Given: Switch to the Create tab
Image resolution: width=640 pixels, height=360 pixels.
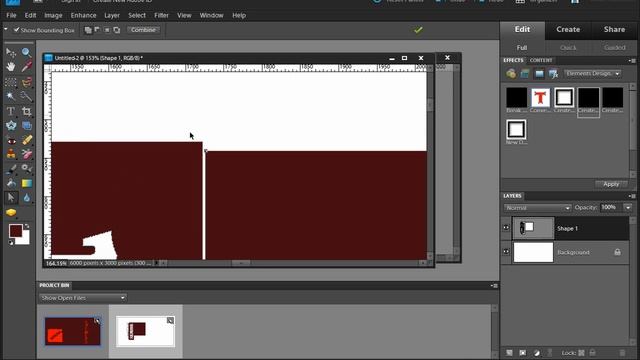Looking at the screenshot, I should [x=568, y=29].
